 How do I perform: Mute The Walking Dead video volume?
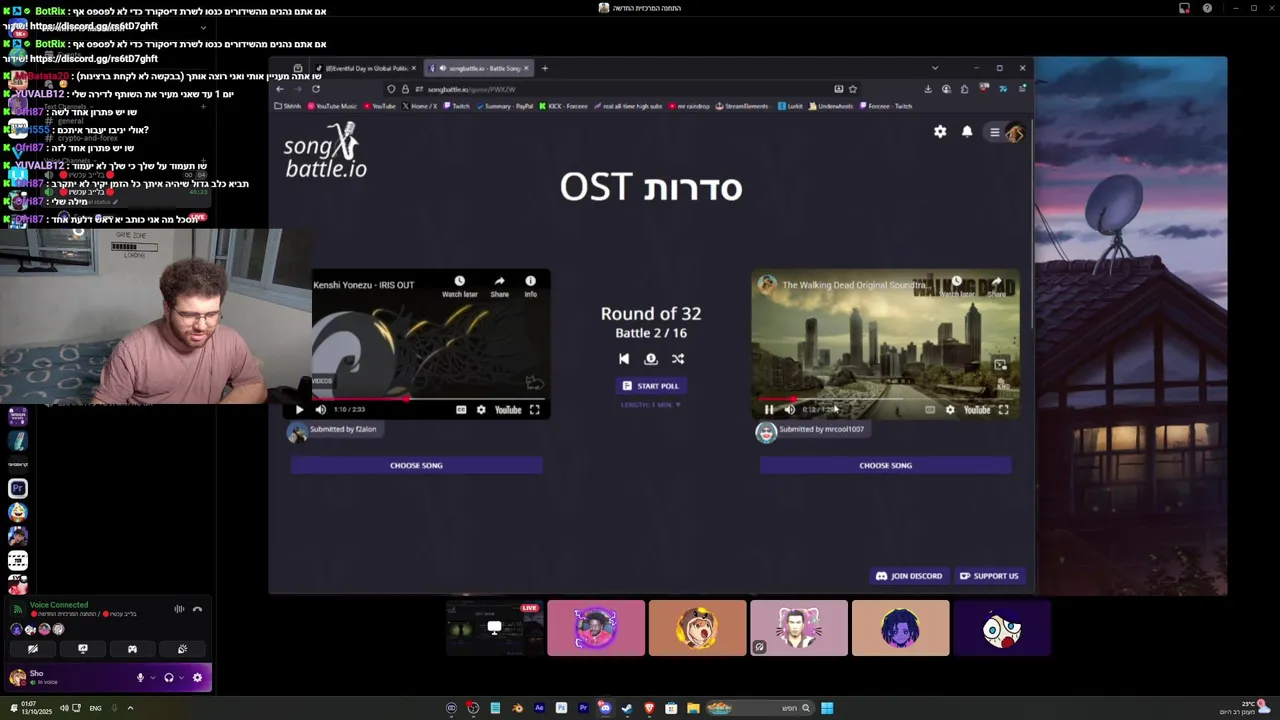click(x=789, y=410)
